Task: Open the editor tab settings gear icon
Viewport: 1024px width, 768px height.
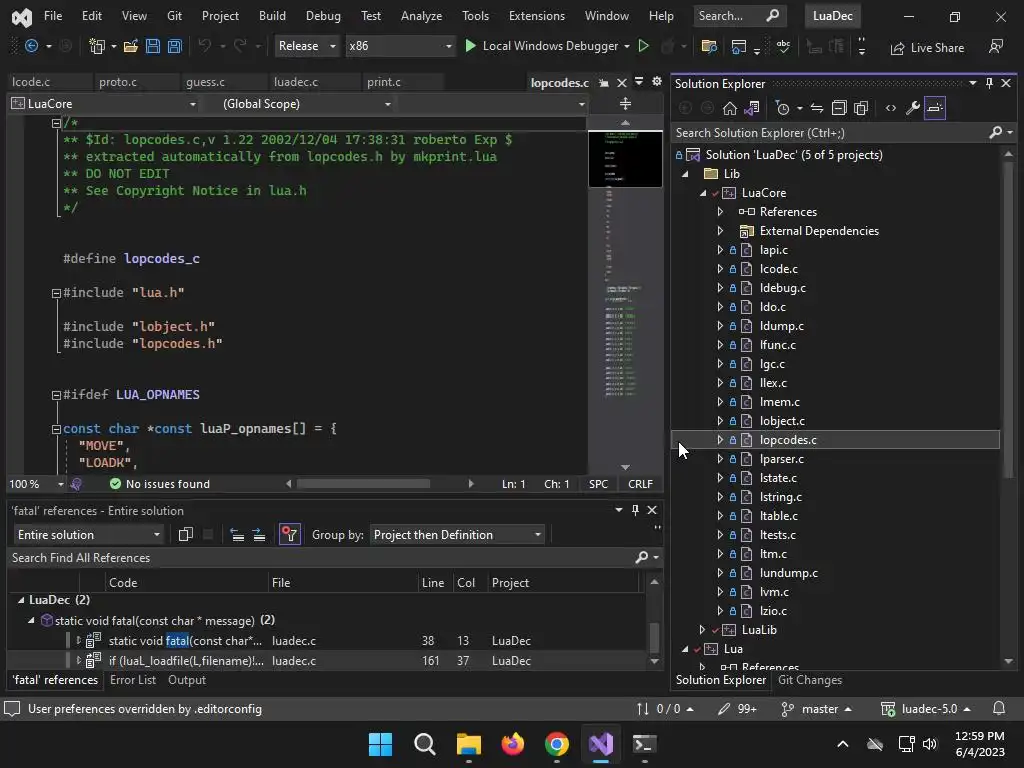Action: [x=656, y=82]
